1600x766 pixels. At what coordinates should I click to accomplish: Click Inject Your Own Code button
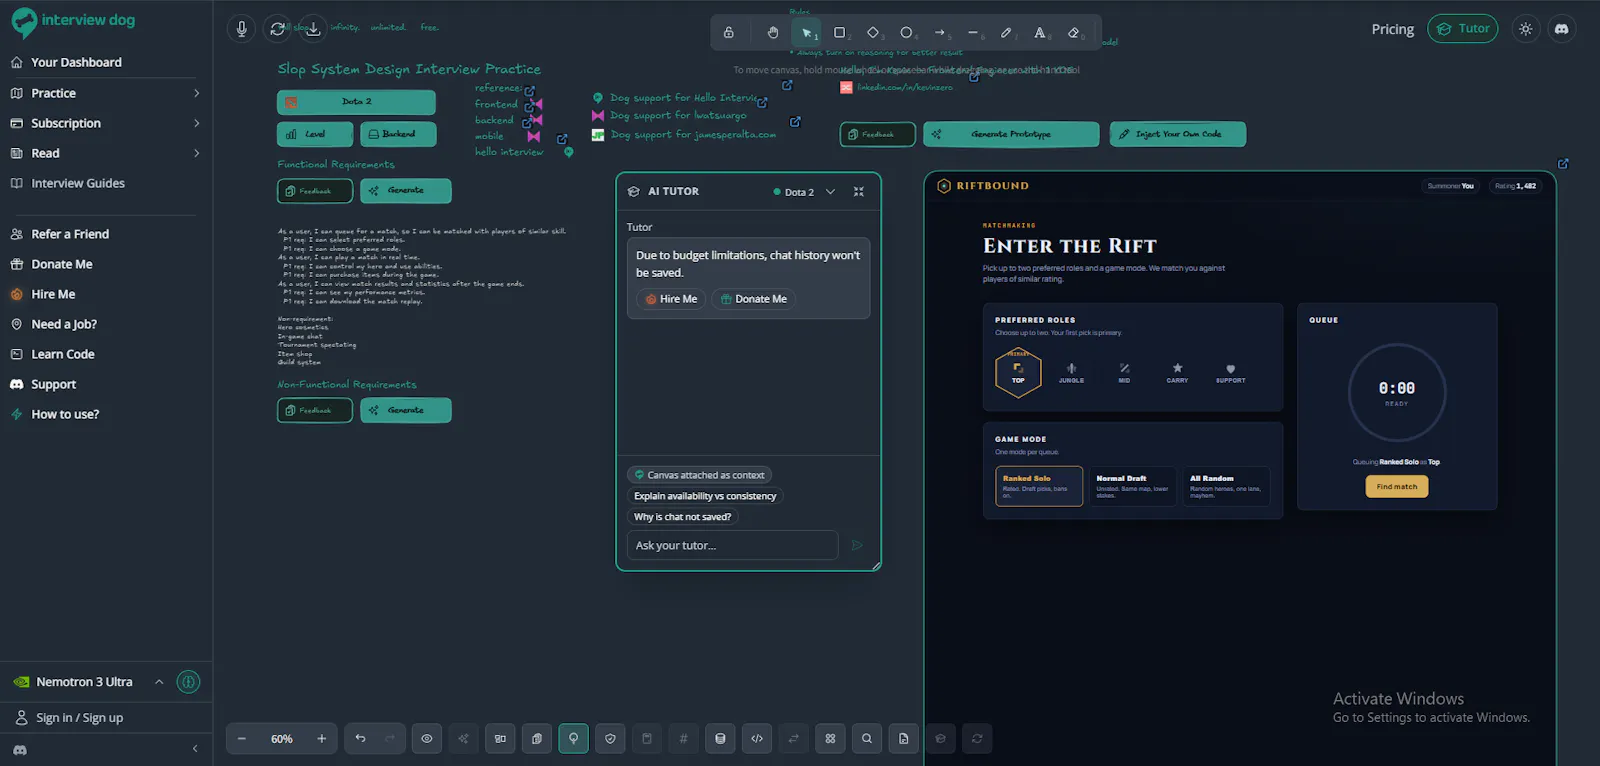click(x=1178, y=134)
